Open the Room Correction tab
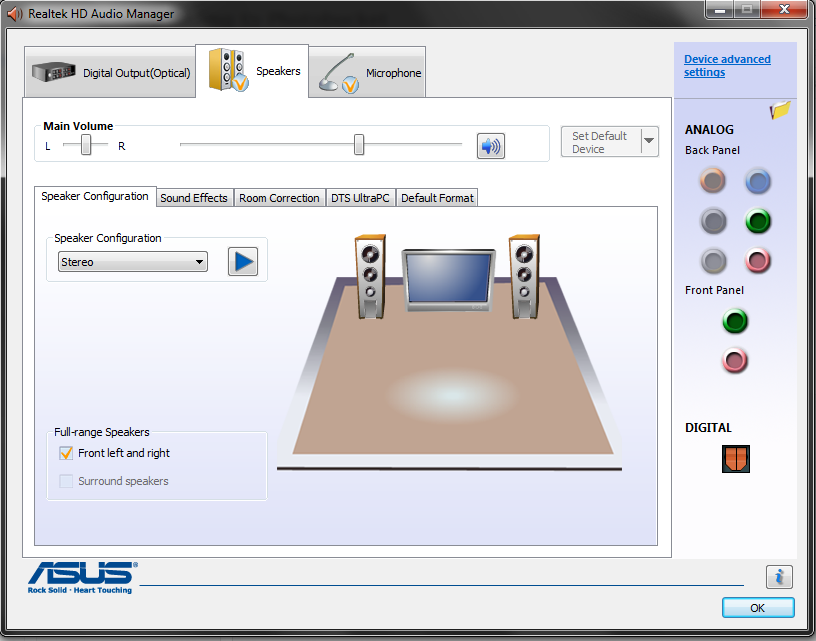The height and width of the screenshot is (641, 816). click(279, 198)
